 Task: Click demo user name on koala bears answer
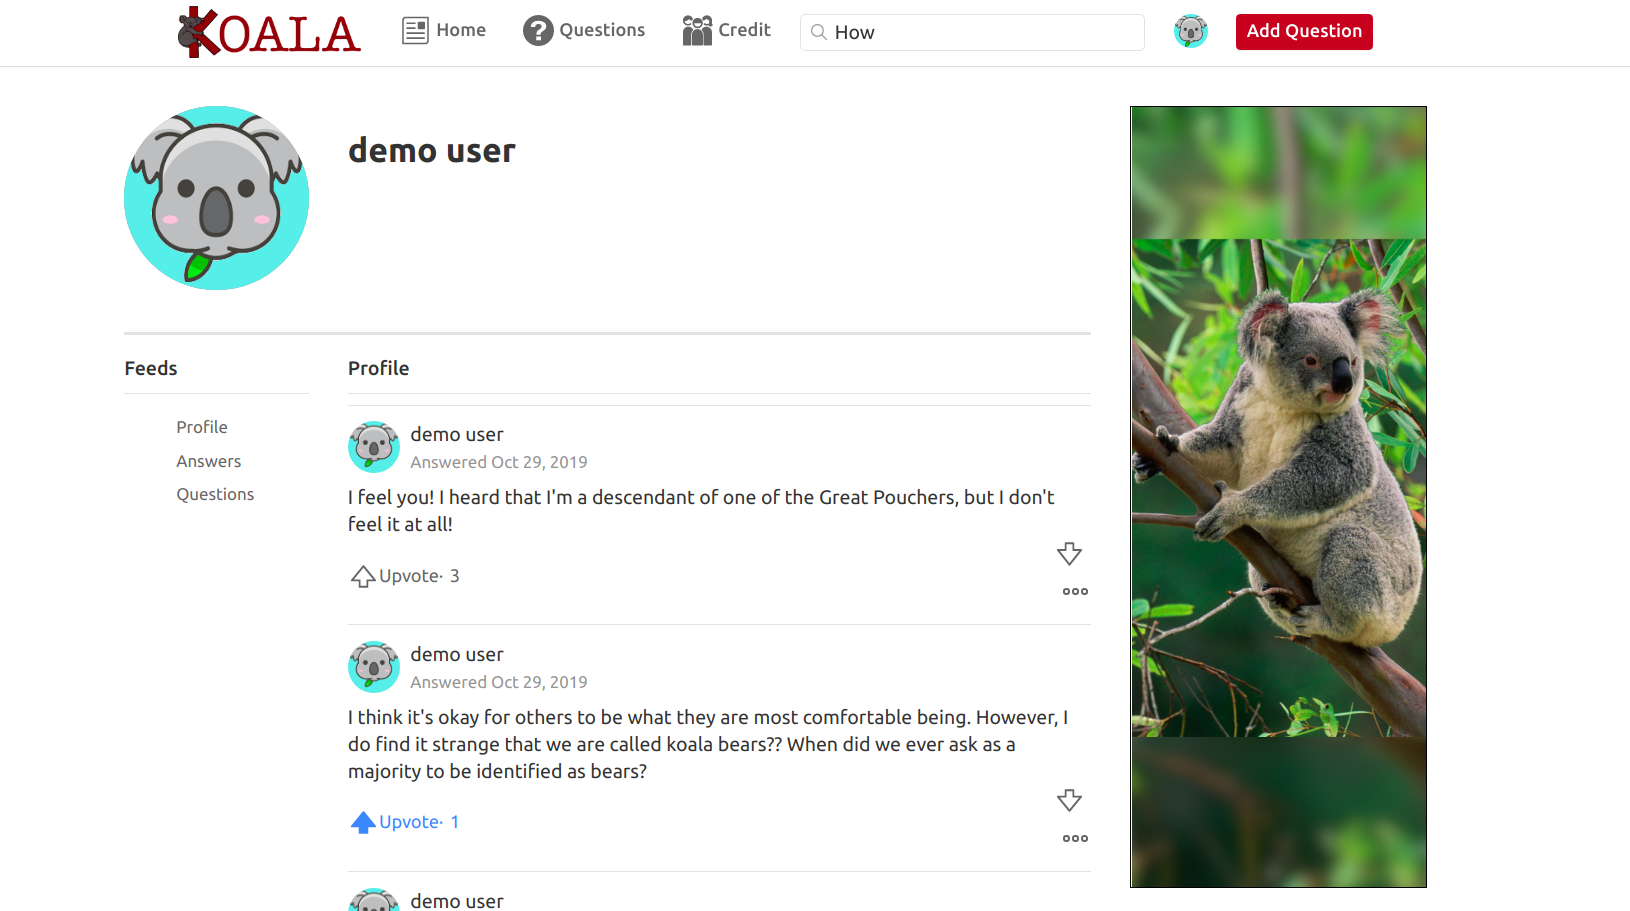click(x=457, y=654)
